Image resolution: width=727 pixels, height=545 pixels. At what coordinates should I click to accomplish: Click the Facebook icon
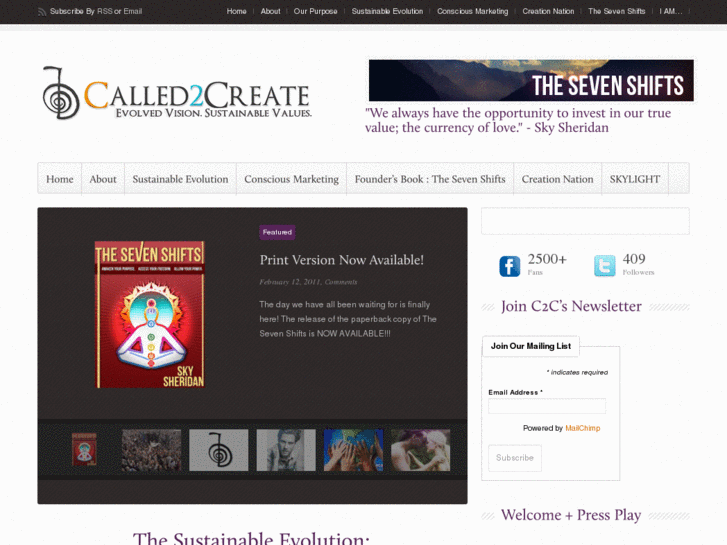point(510,266)
